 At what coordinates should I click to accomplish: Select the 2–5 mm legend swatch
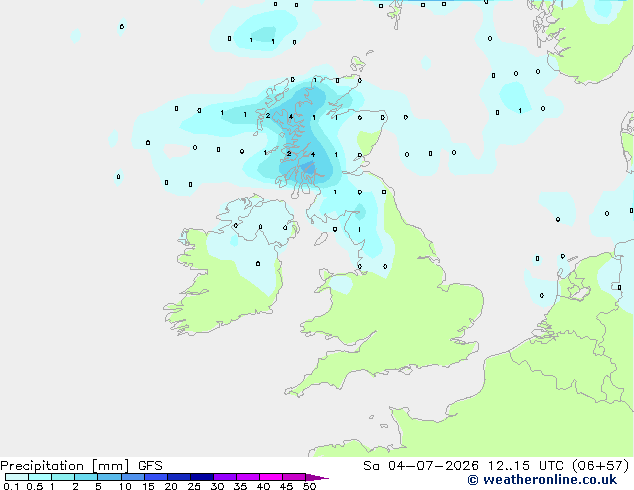pos(86,477)
